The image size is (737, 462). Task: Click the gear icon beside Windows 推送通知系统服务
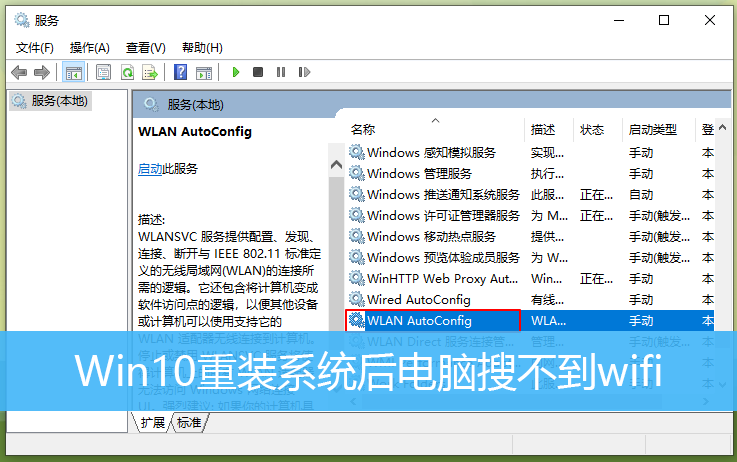tap(357, 194)
